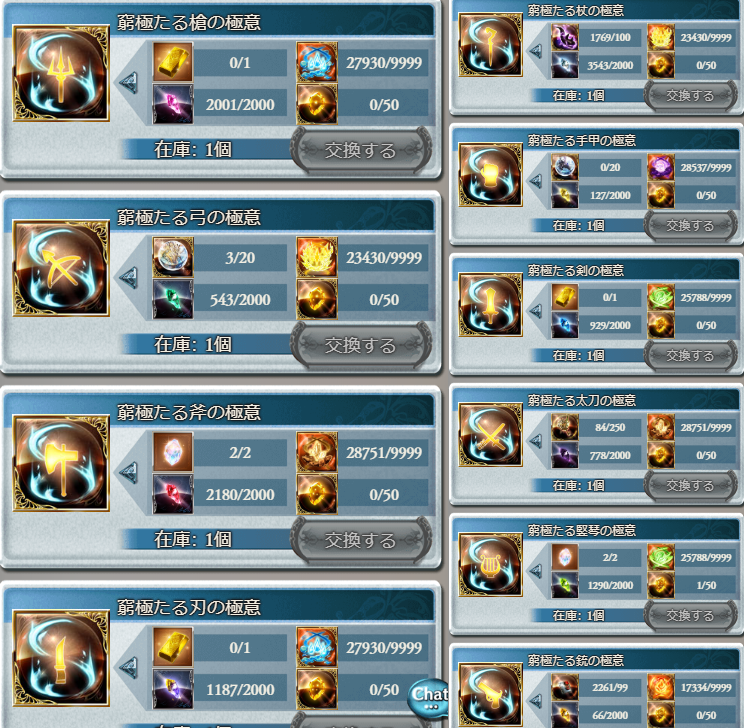744x728 pixels.
Task: Click the staff mastery item icon
Action: pos(491,45)
